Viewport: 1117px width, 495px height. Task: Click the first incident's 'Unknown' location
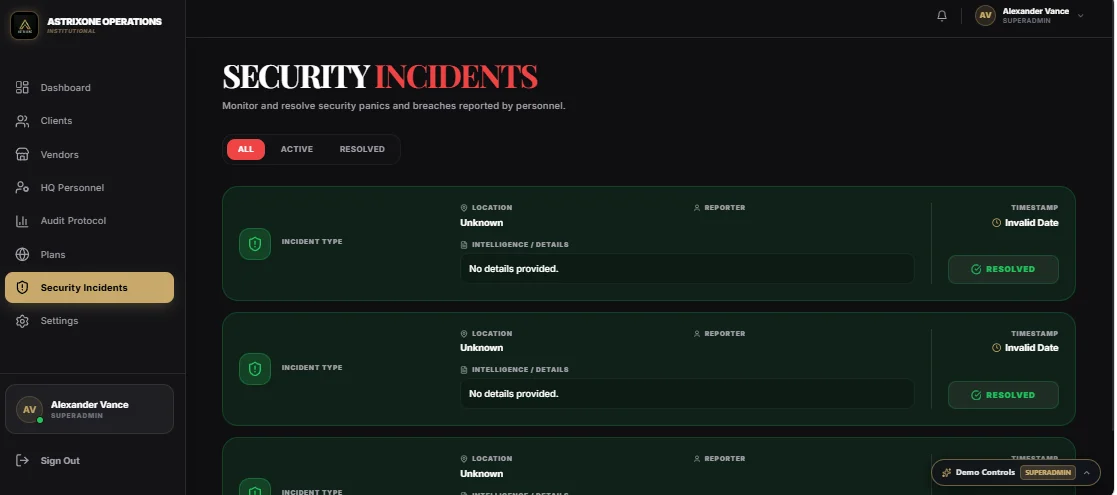pos(482,222)
